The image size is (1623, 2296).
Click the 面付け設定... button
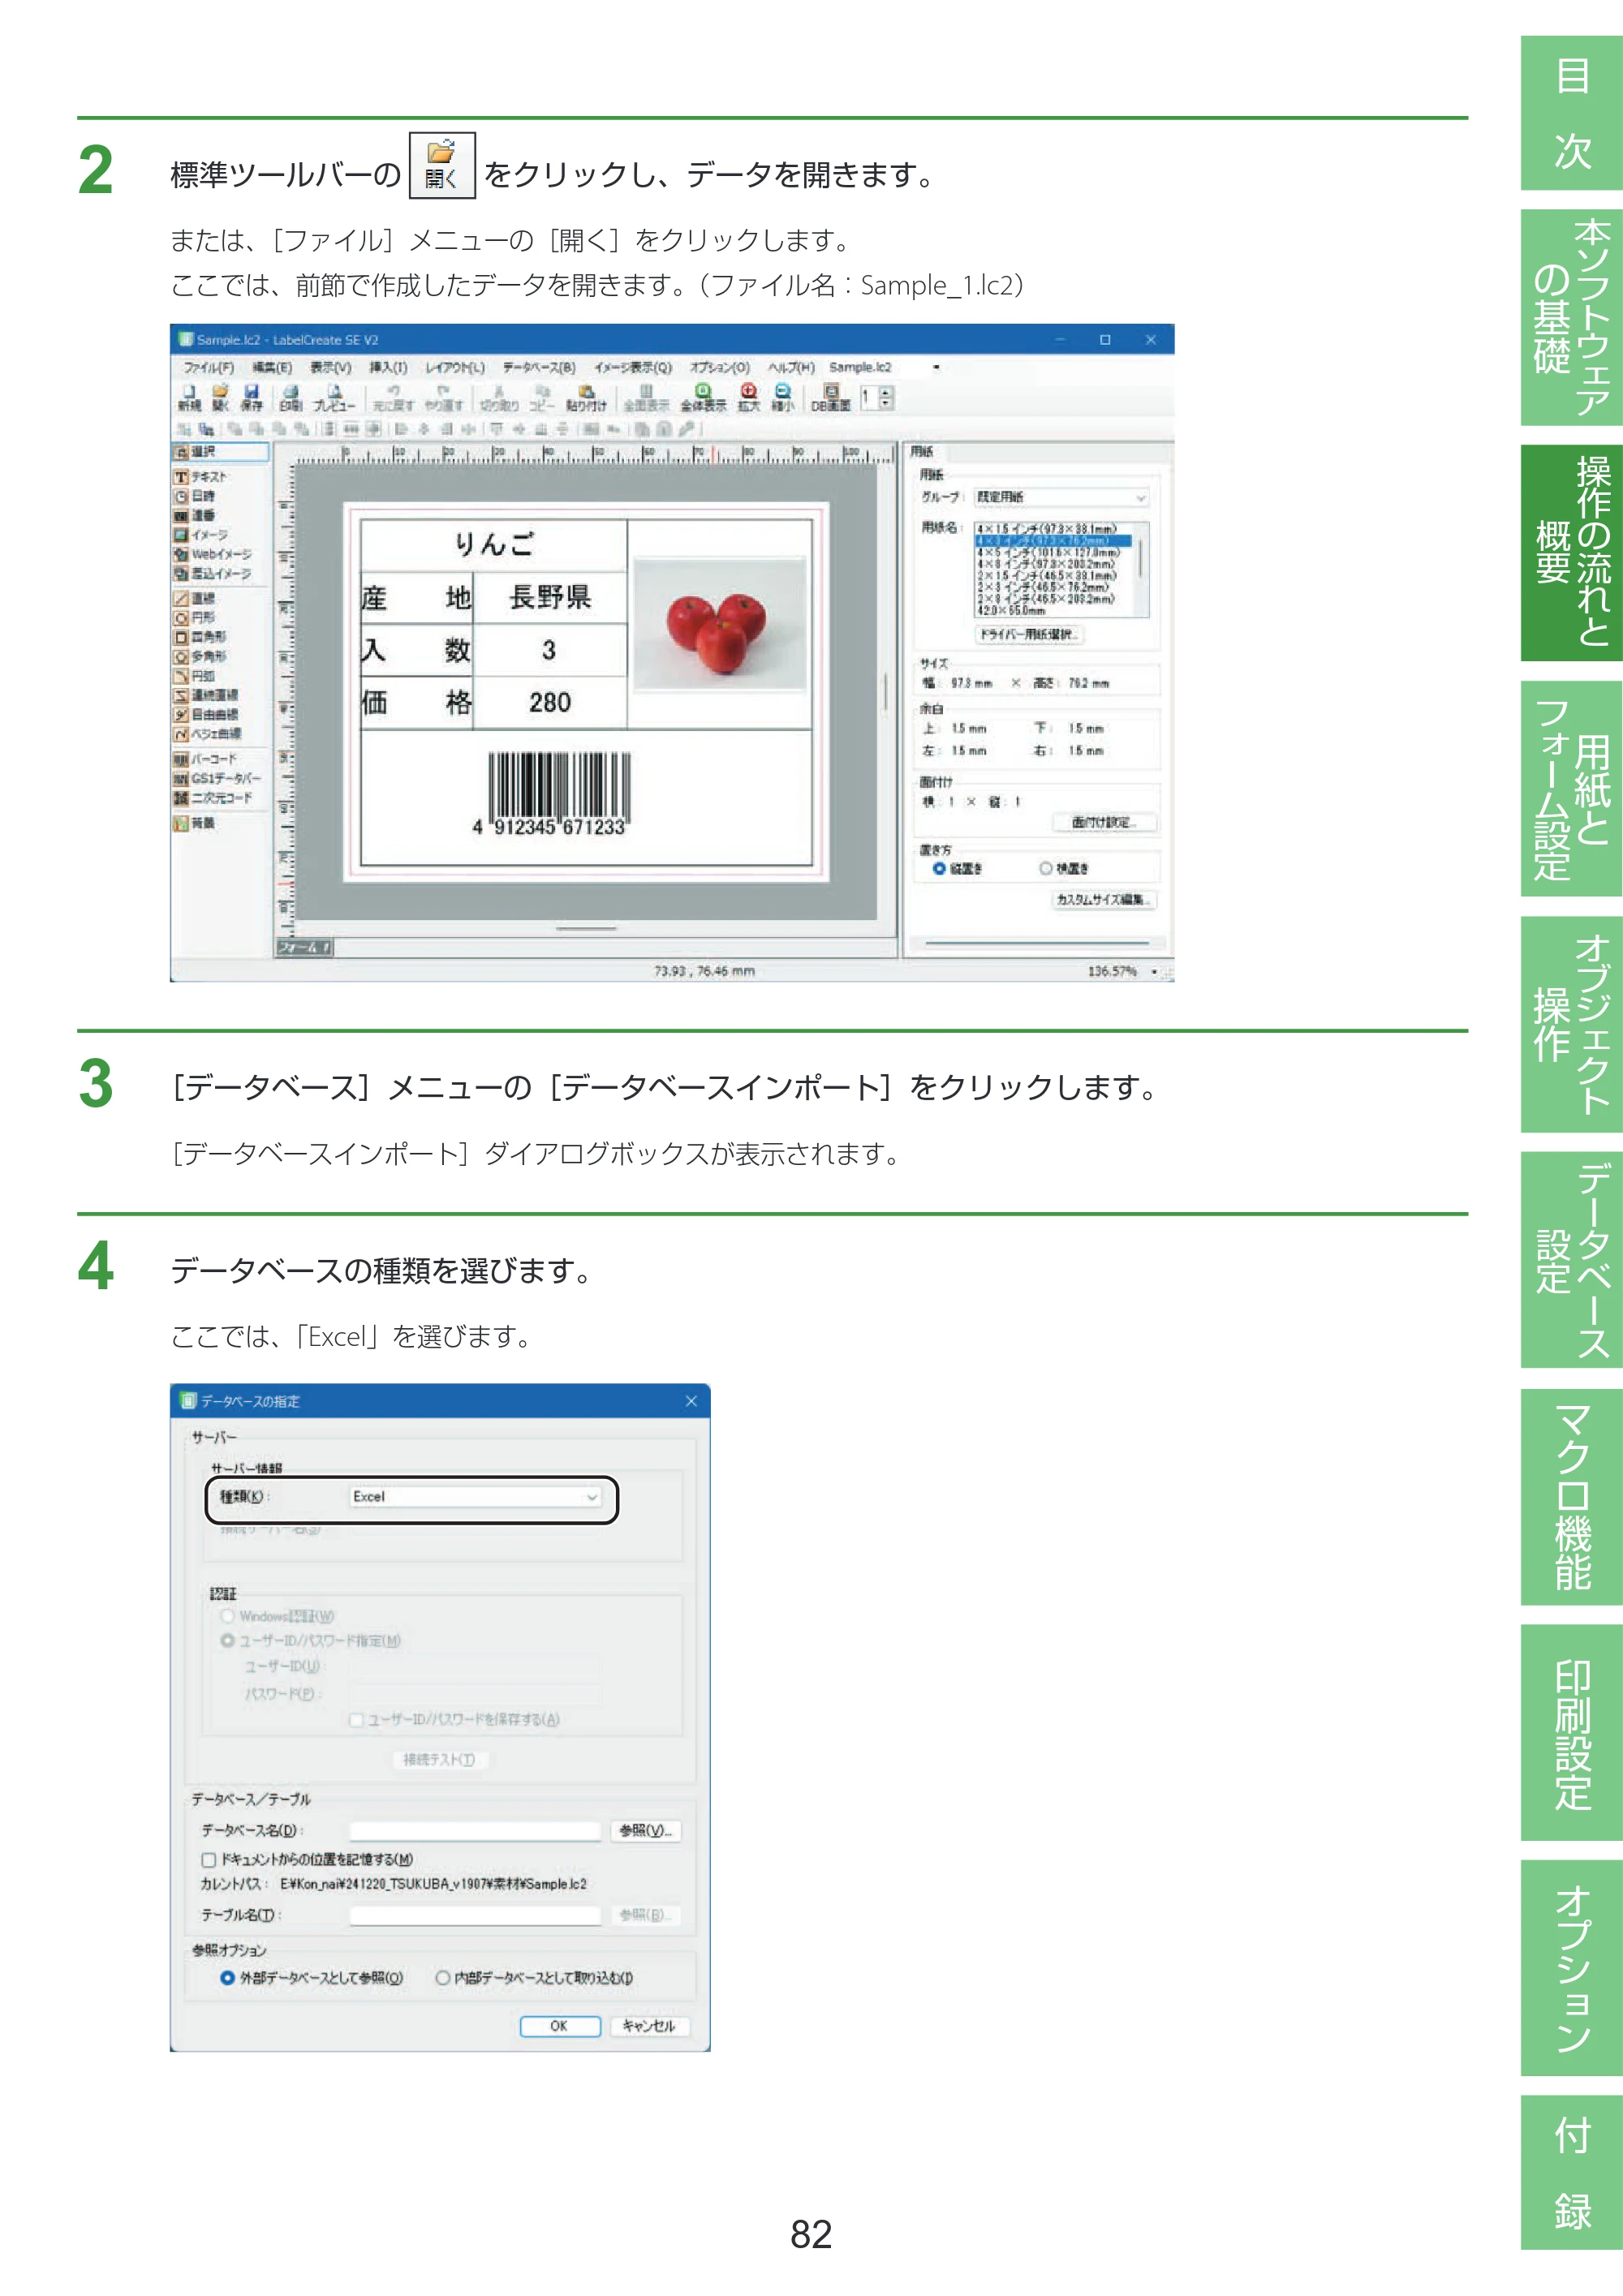[x=1104, y=822]
